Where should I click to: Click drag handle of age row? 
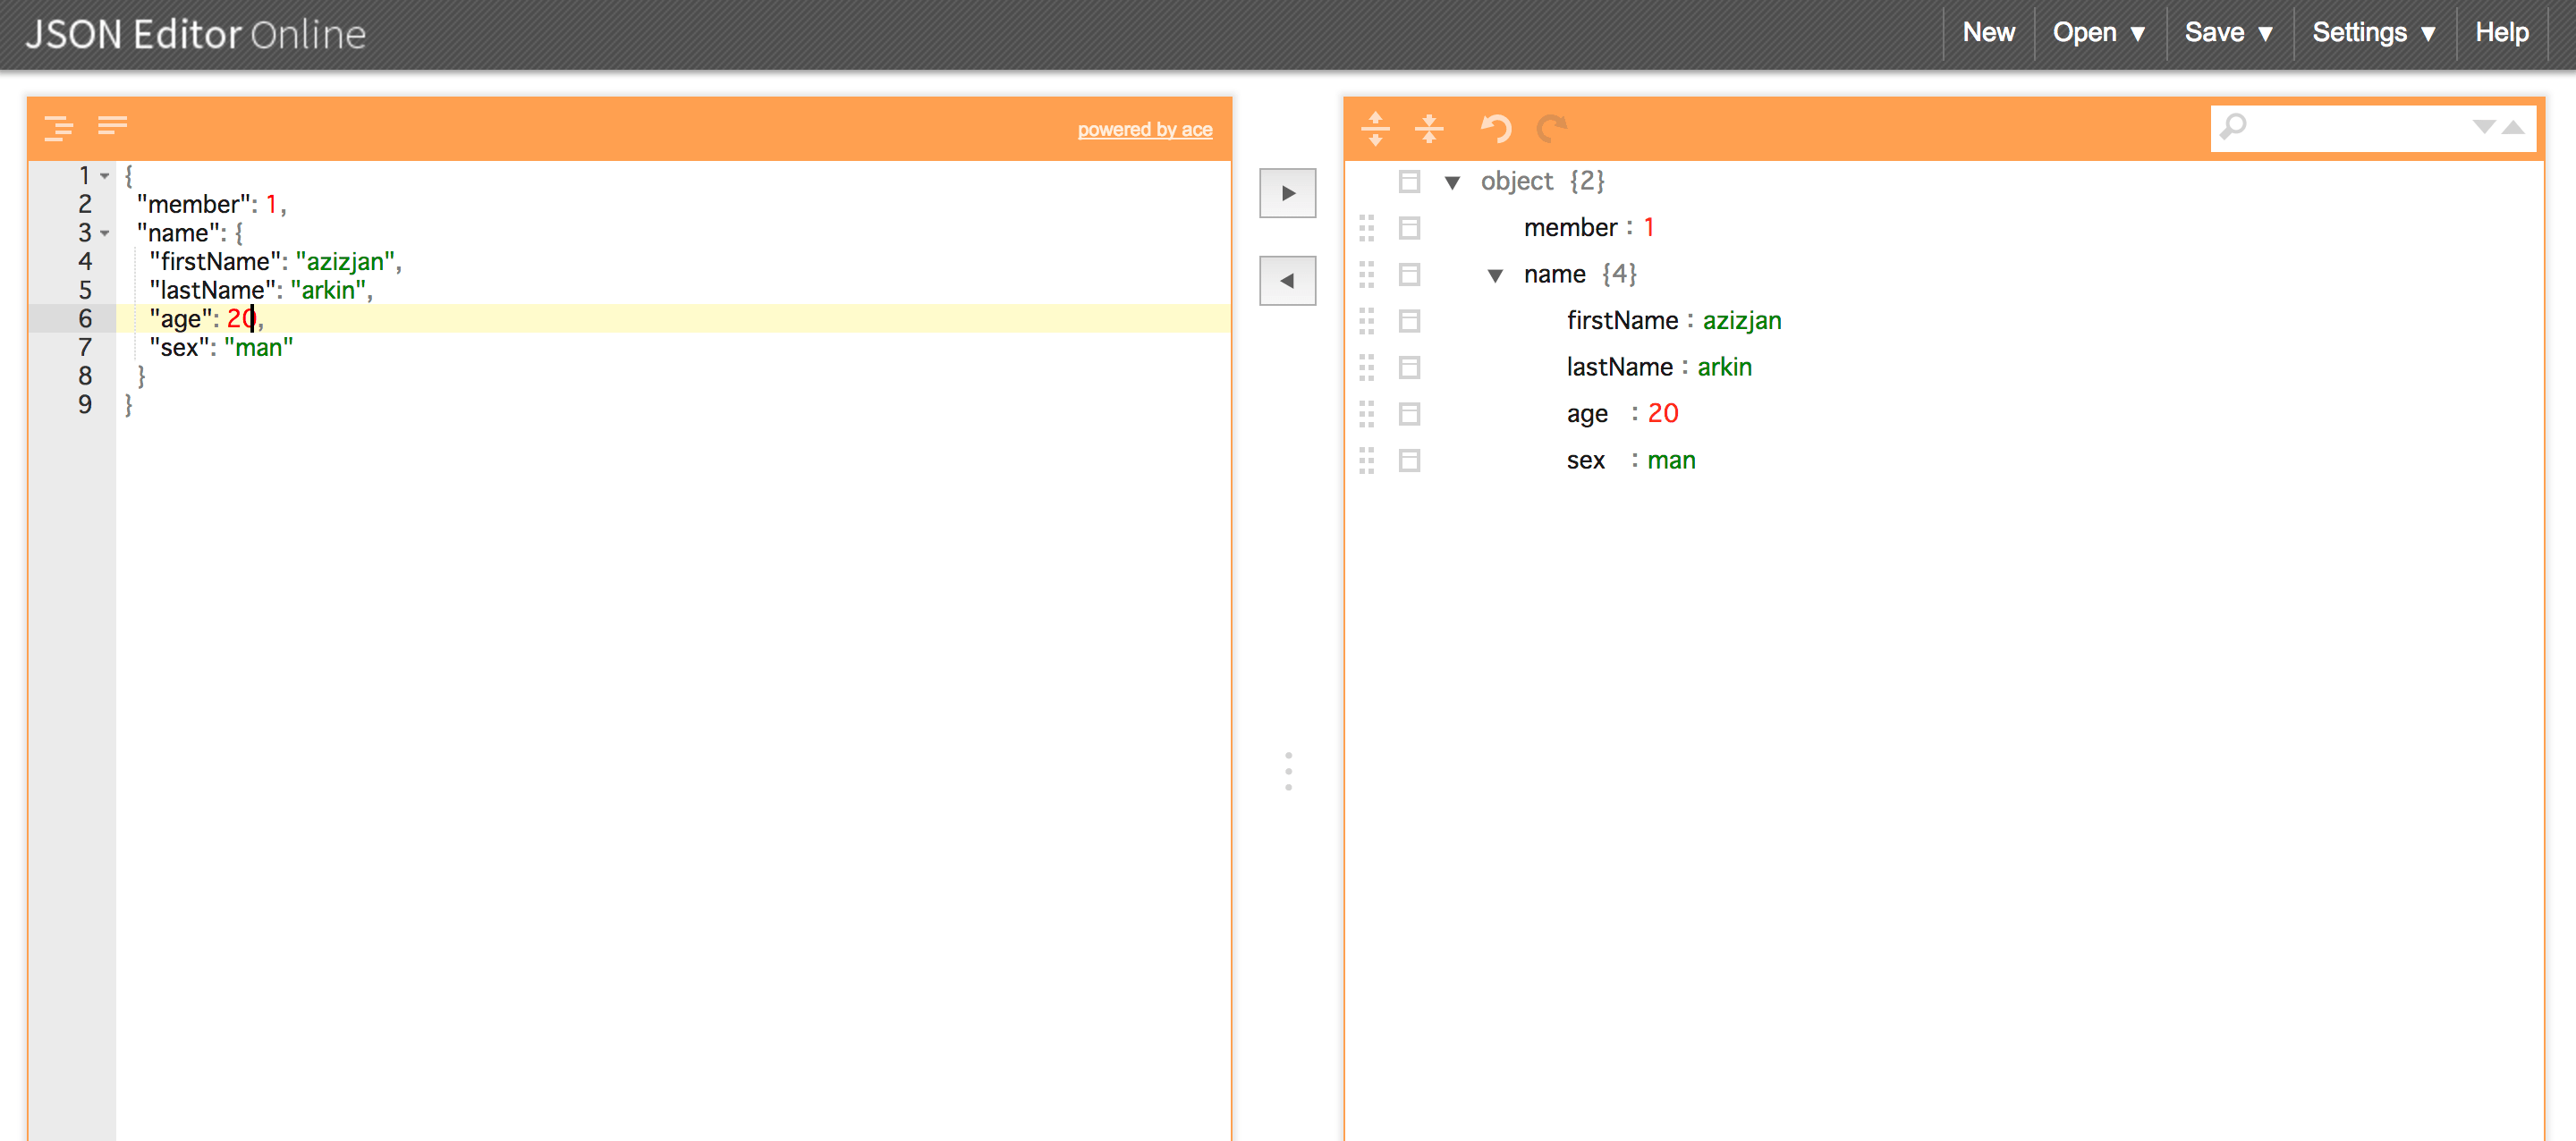(x=1367, y=414)
